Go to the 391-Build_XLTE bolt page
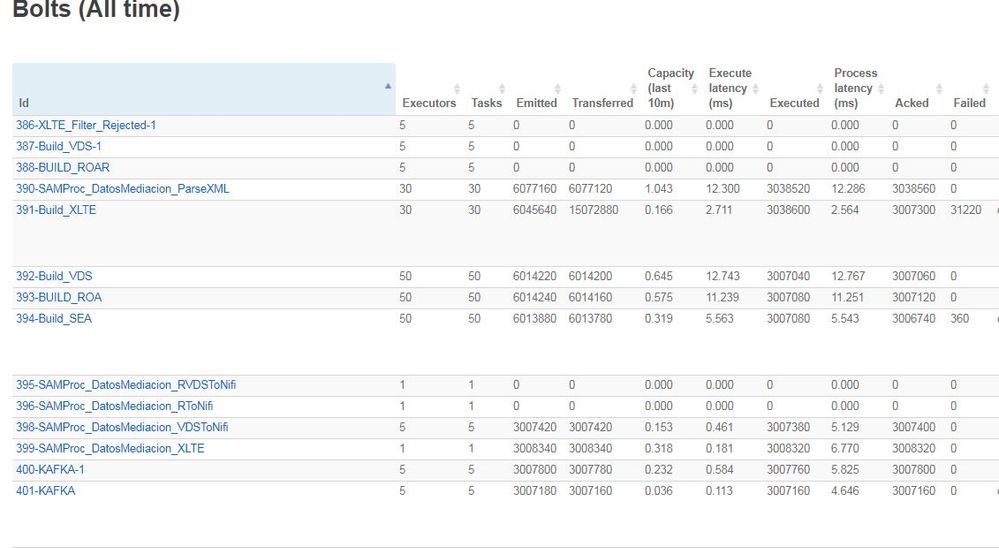The width and height of the screenshot is (999, 548). click(x=56, y=210)
